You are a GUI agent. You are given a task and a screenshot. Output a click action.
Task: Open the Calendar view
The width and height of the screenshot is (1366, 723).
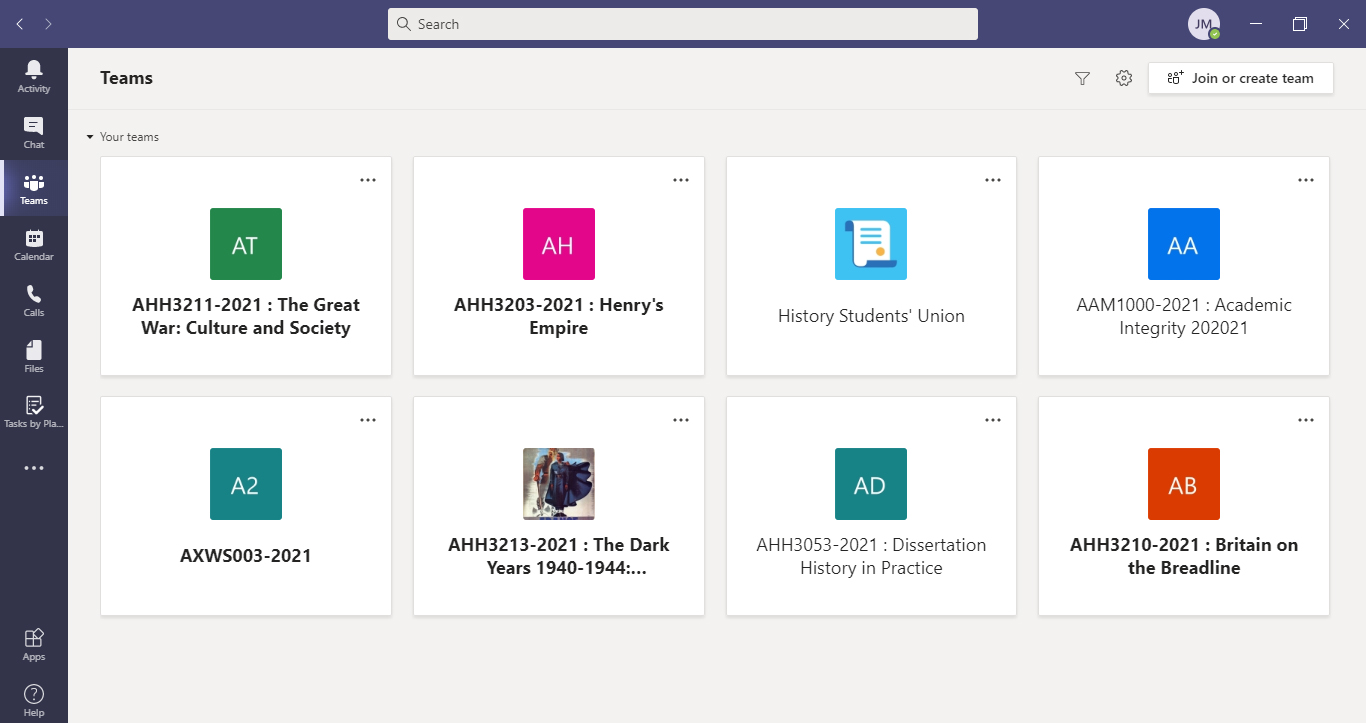tap(34, 244)
